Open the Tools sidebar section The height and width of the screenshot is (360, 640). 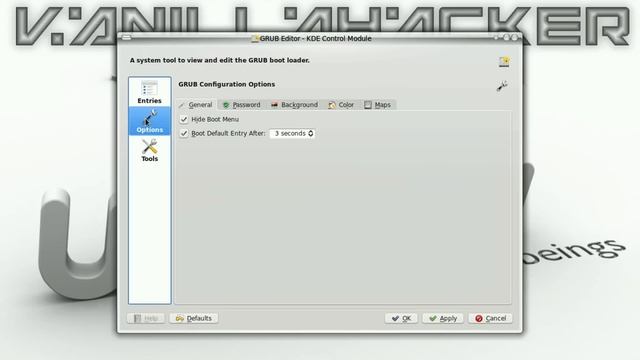coord(149,150)
